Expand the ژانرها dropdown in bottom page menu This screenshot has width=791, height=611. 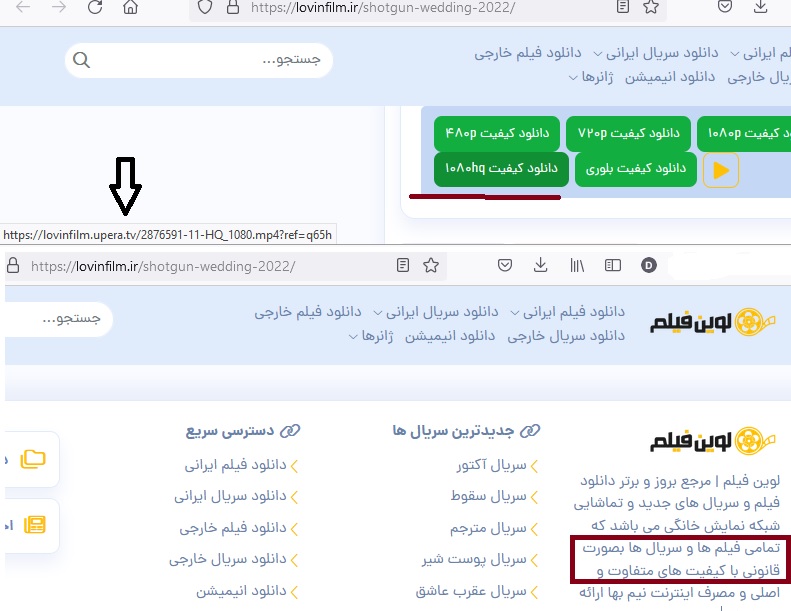click(371, 337)
